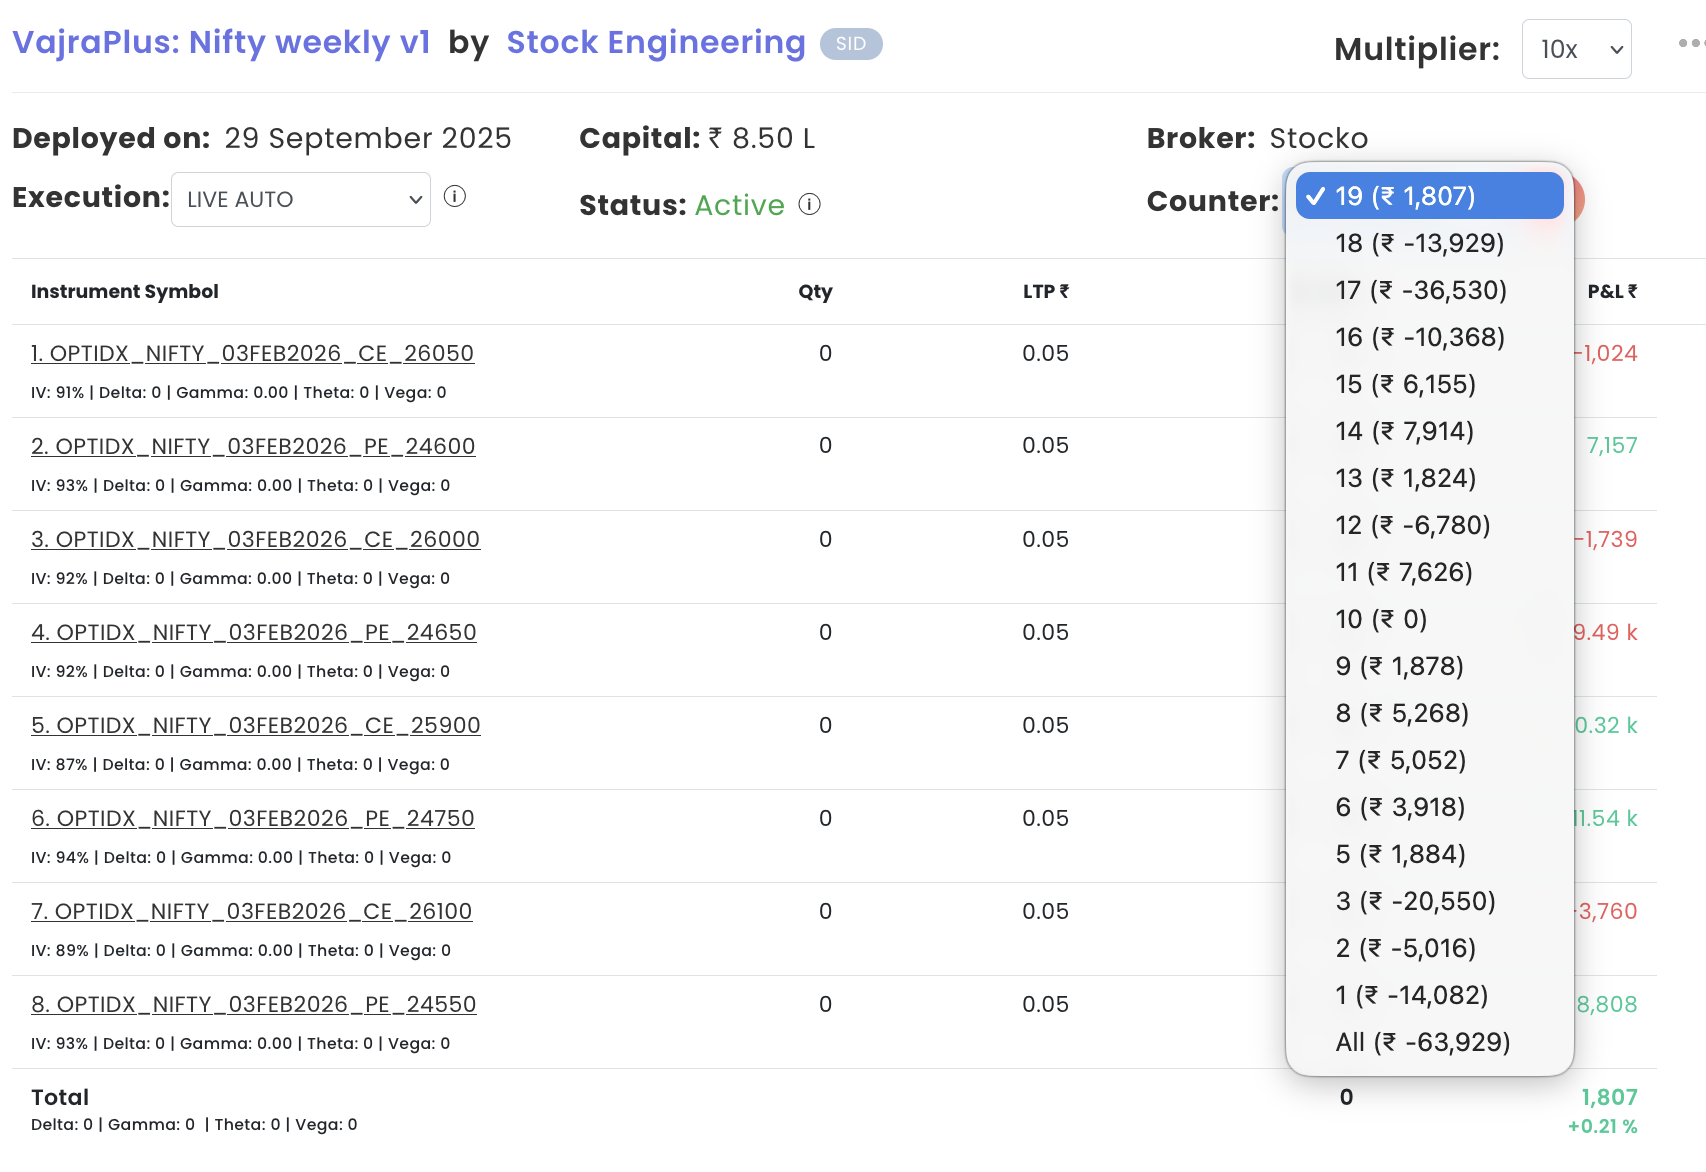Click the info icon beside Execution dropdown
Image resolution: width=1706 pixels, height=1172 pixels.
point(455,197)
